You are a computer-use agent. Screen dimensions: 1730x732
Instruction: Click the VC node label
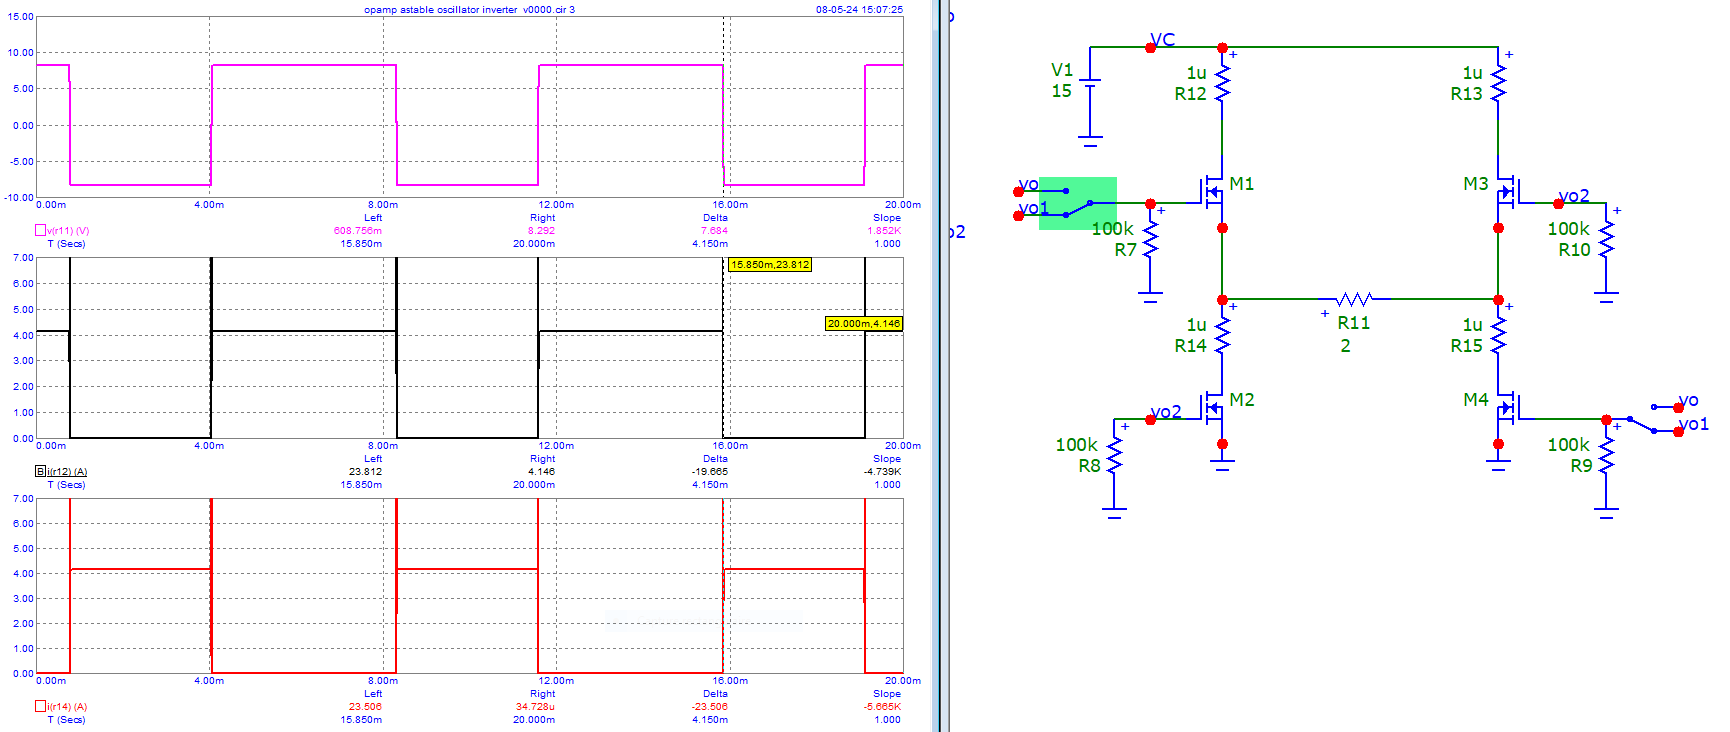(1163, 40)
